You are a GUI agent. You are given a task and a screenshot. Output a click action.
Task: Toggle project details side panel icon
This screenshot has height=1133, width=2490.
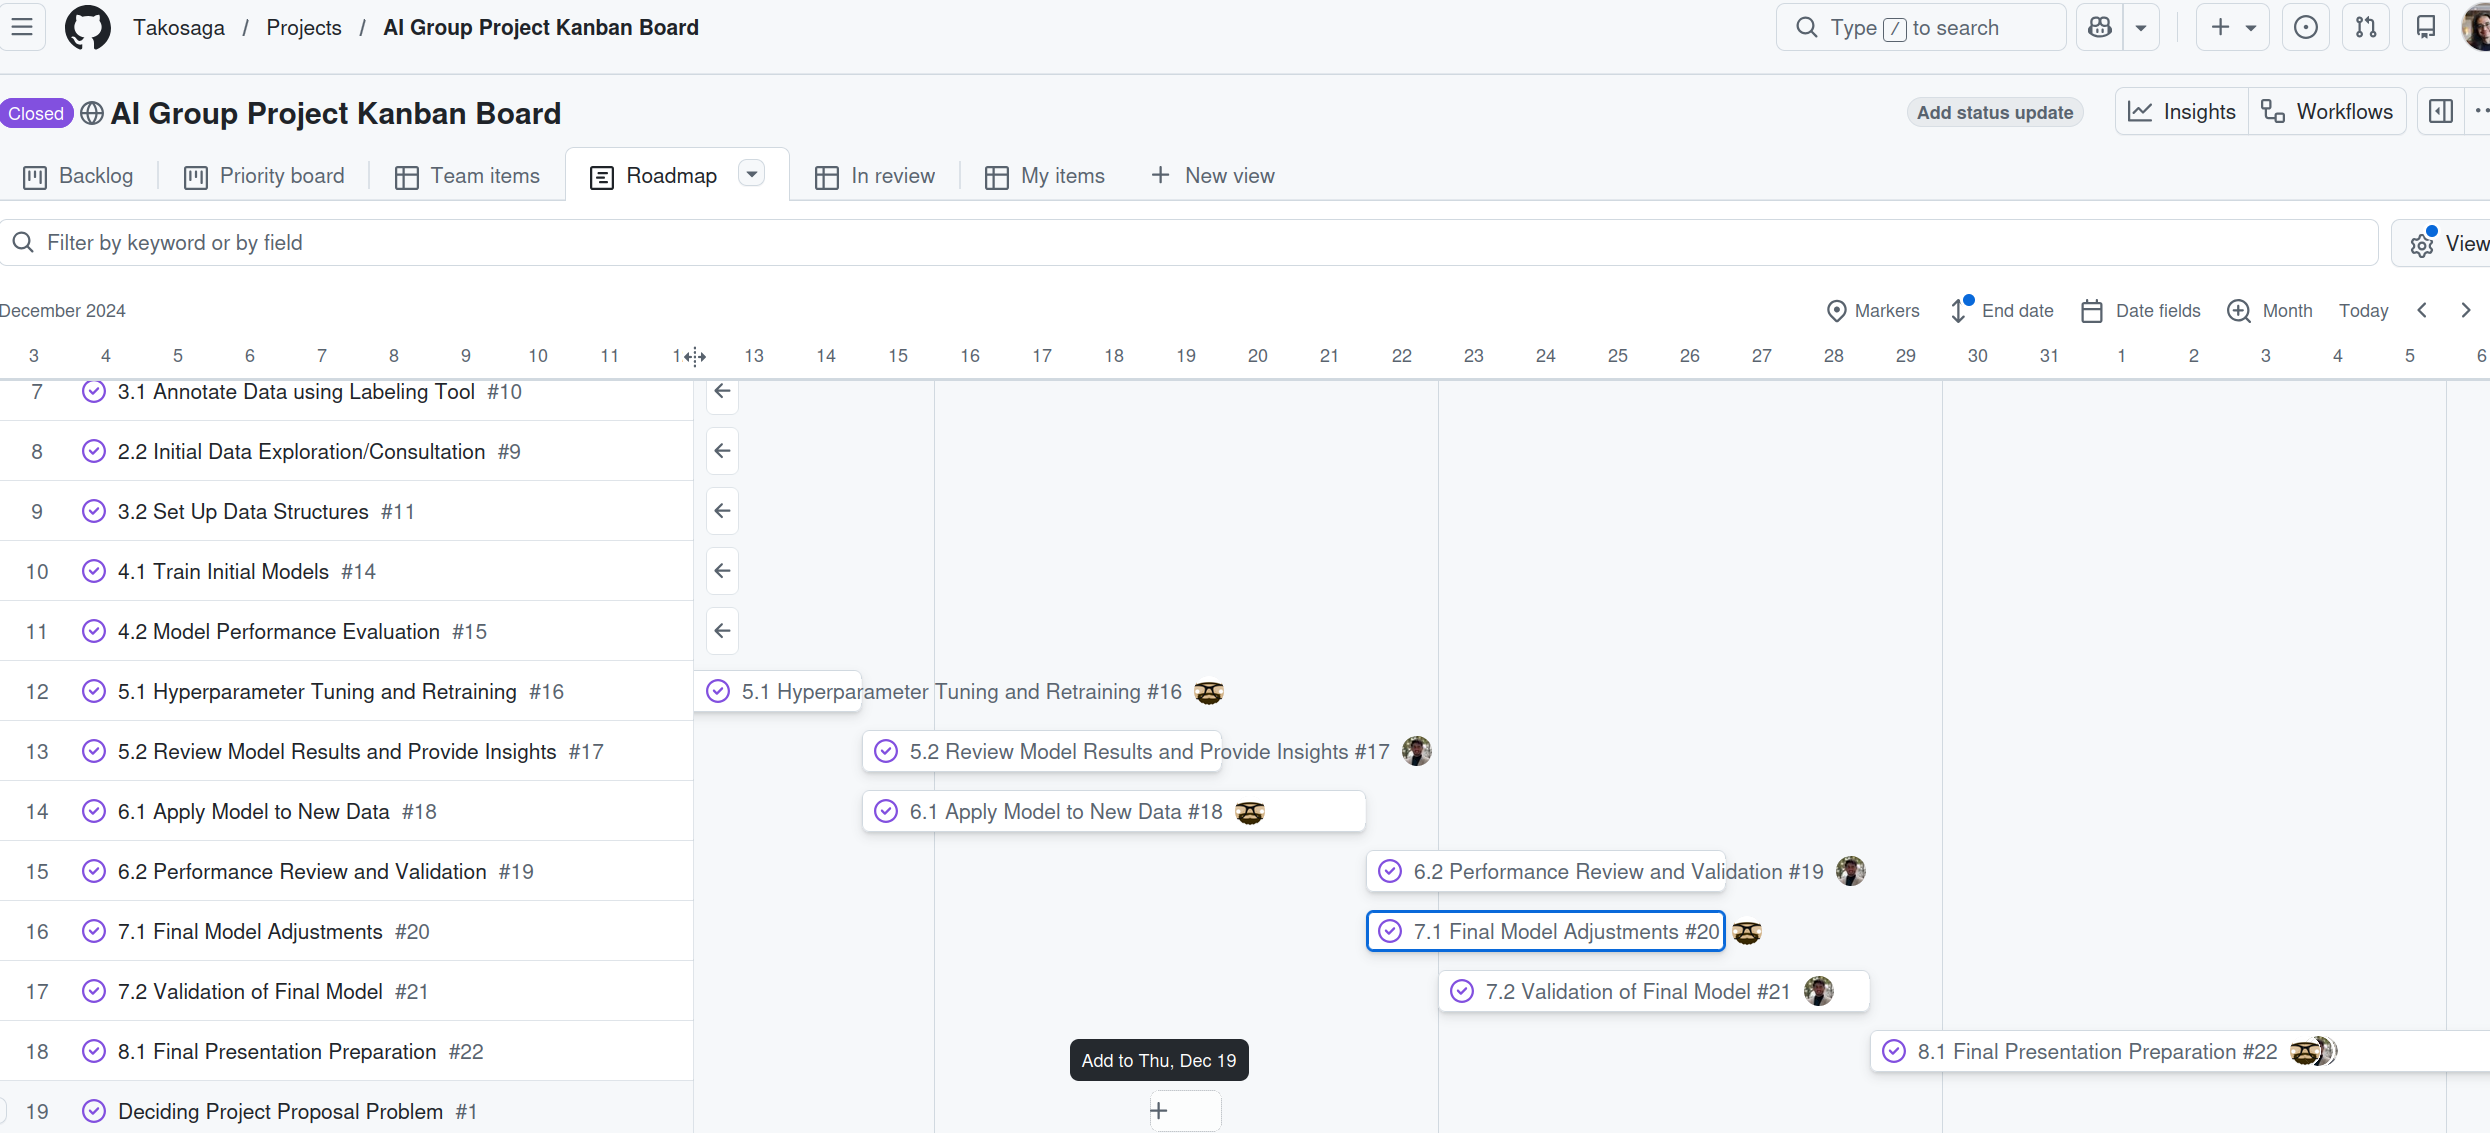coord(2441,111)
